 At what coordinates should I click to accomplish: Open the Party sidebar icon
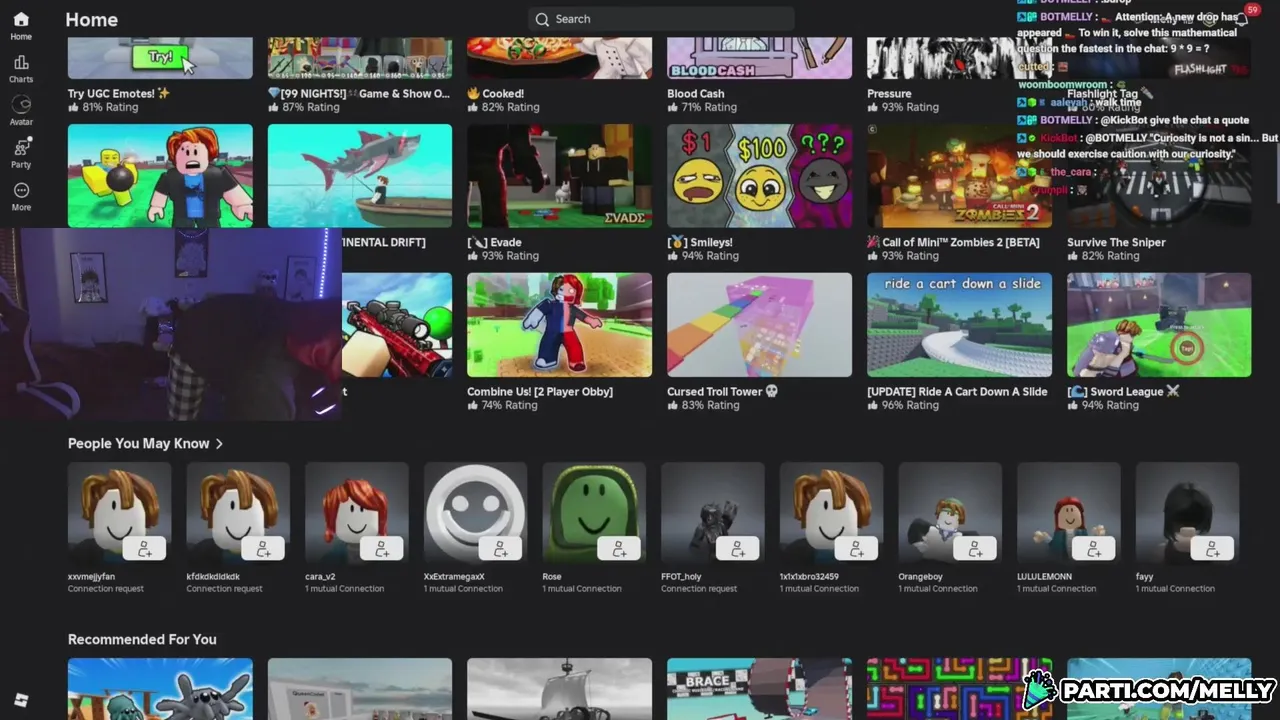(x=21, y=153)
